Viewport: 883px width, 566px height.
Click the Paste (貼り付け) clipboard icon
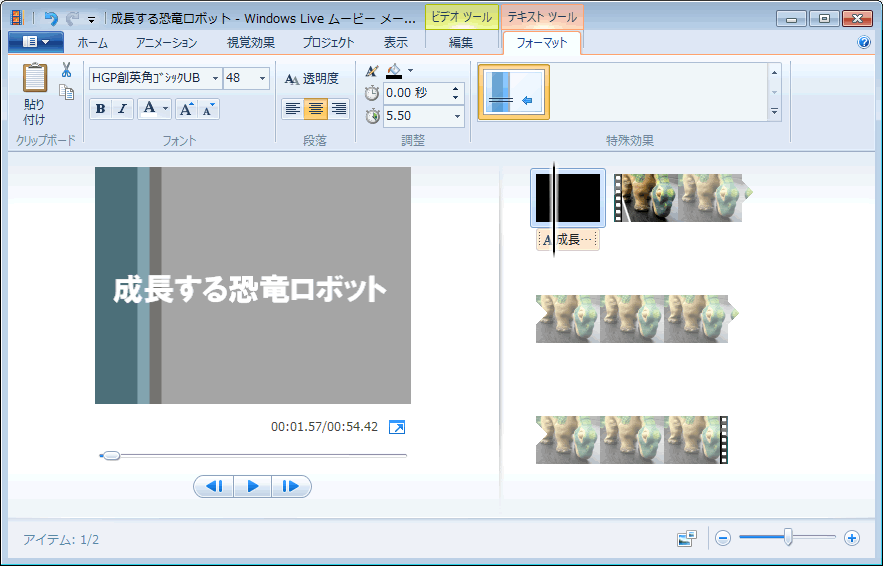coord(35,80)
